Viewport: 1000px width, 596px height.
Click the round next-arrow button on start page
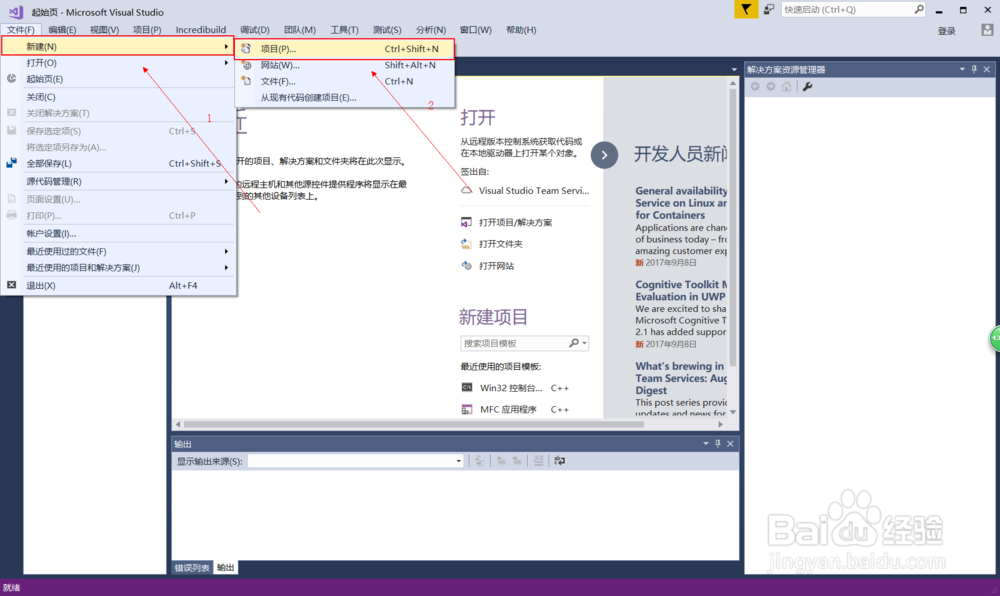[x=604, y=155]
